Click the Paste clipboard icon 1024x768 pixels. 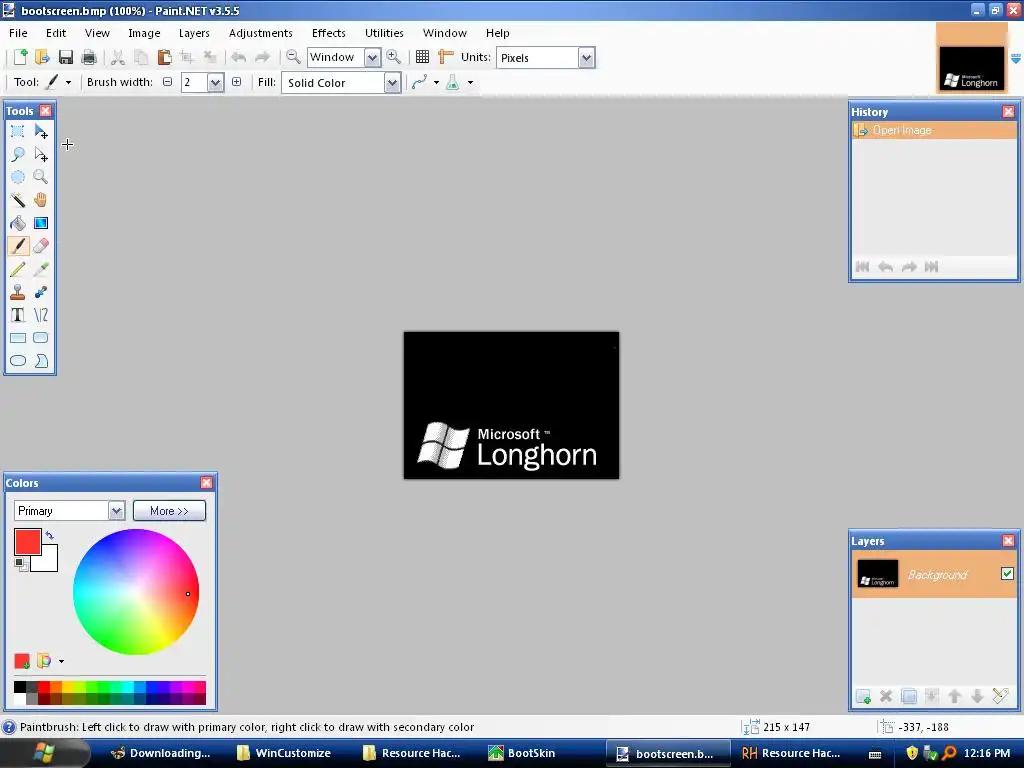pos(164,57)
